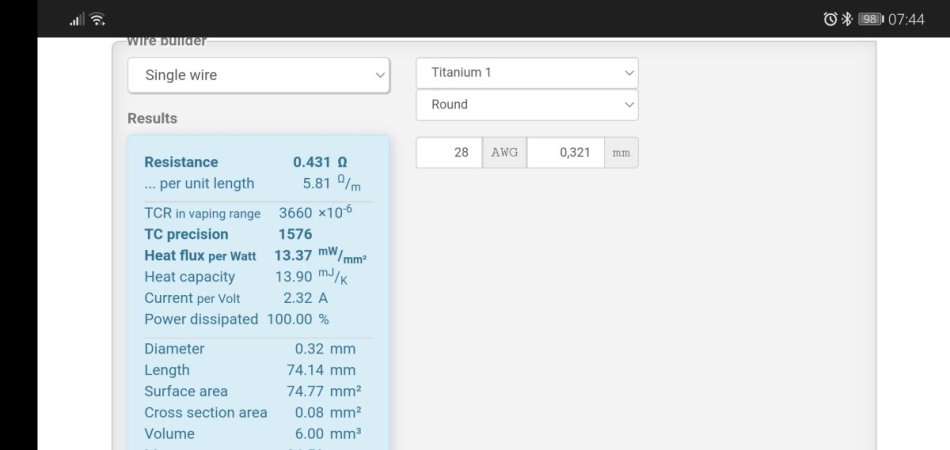Select the Heat flux value 13.37

[x=293, y=256]
